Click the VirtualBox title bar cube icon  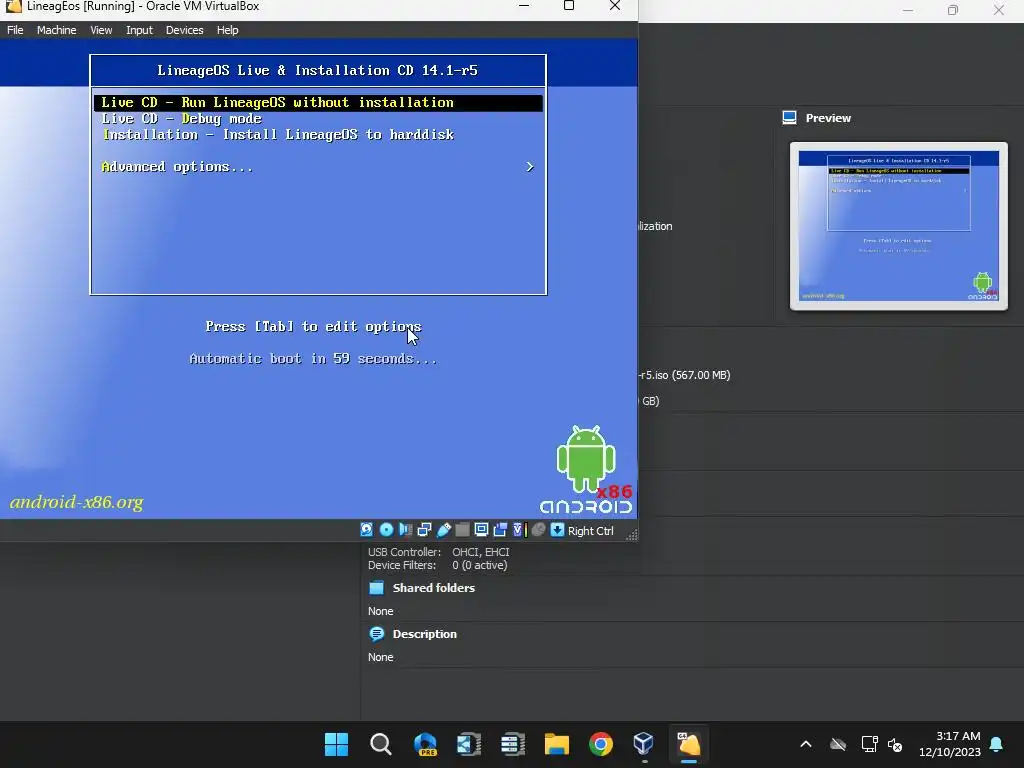tap(13, 7)
